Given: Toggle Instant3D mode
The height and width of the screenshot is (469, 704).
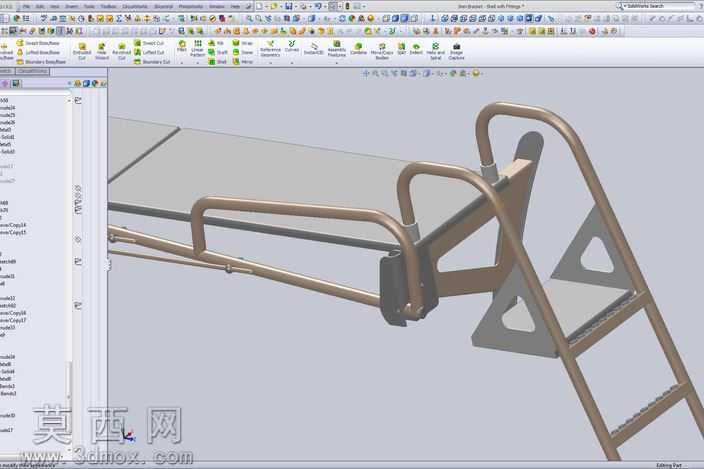Looking at the screenshot, I should (313, 49).
